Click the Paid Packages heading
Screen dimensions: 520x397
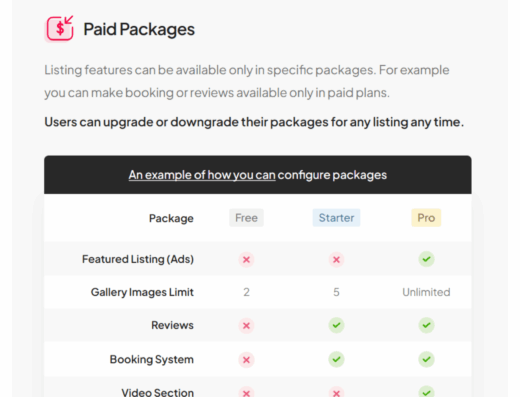(x=139, y=29)
